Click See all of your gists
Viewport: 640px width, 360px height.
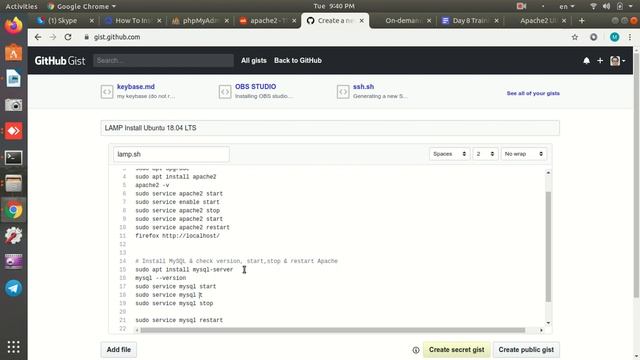[533, 93]
